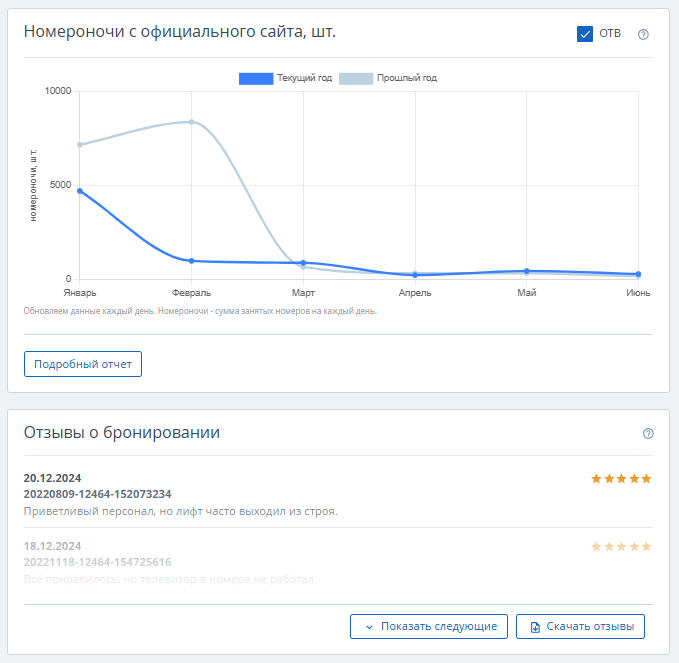Image resolution: width=679 pixels, height=663 pixels.
Task: Click the star rating of 18.12.2024 review
Action: click(x=621, y=547)
